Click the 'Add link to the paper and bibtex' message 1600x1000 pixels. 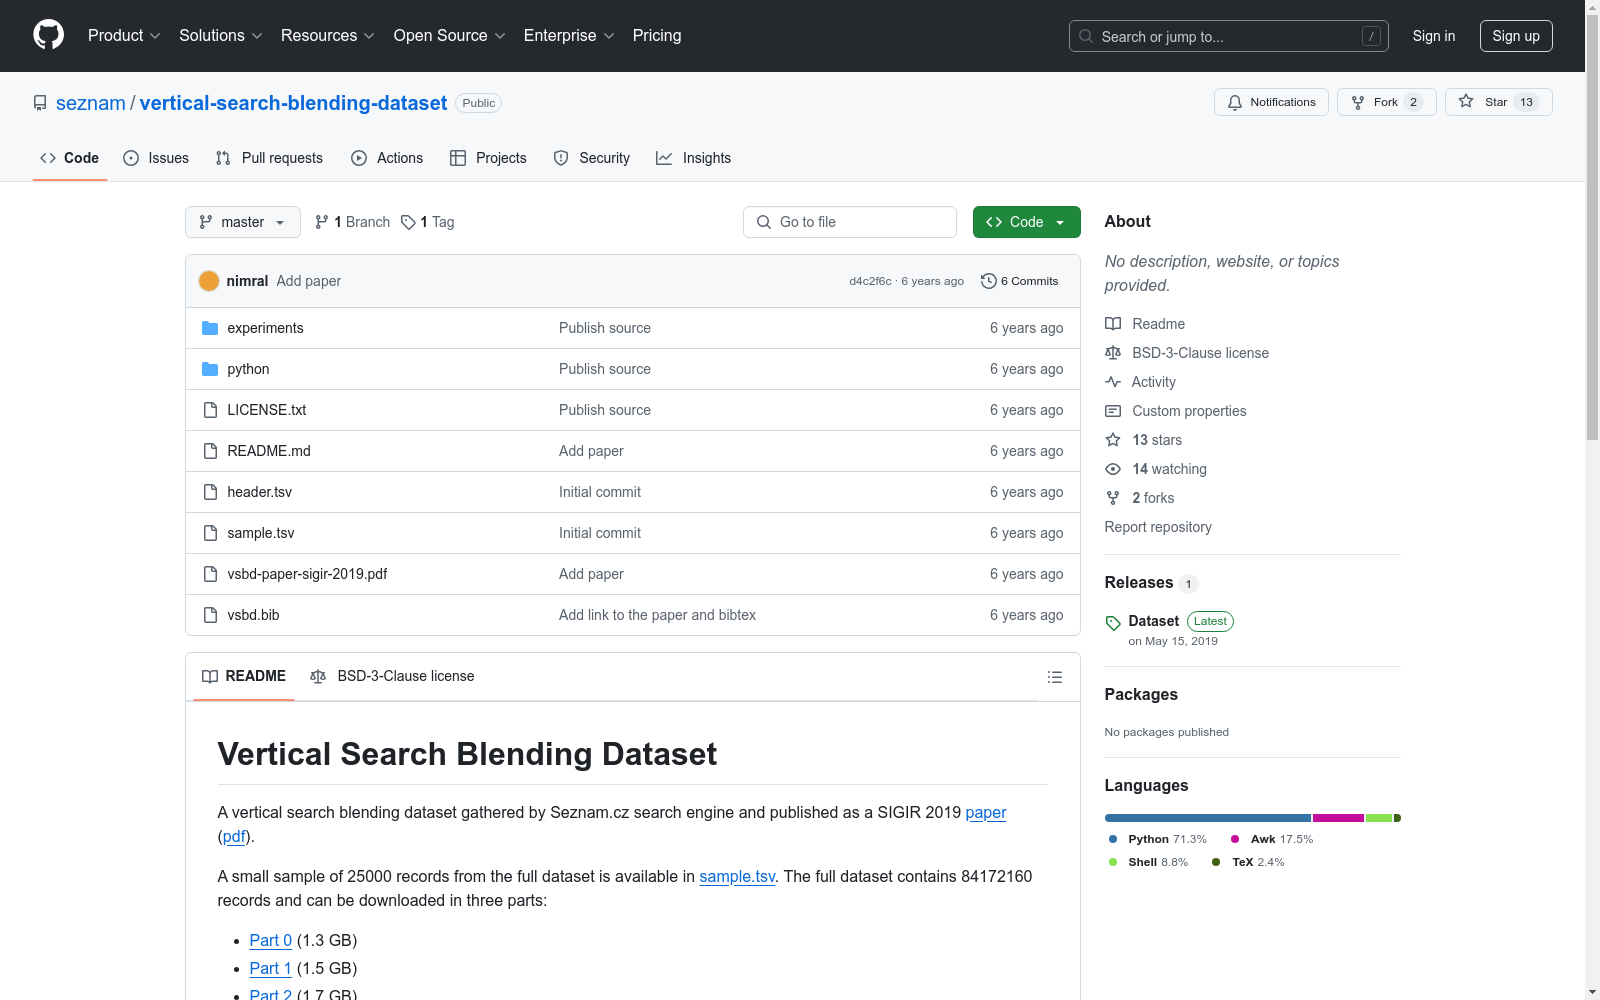coord(657,615)
